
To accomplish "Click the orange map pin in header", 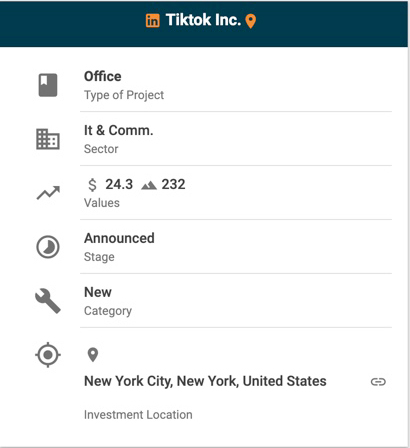I will 251,21.
